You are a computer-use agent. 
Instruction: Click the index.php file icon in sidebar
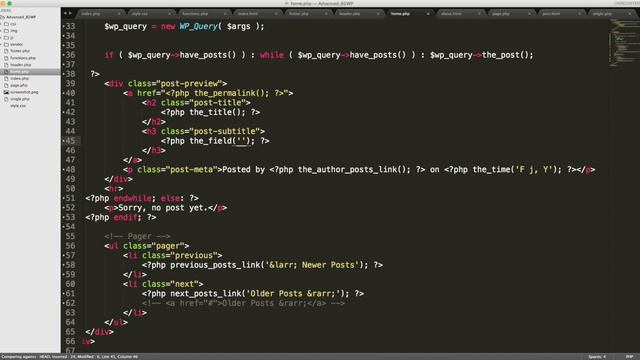[6, 78]
